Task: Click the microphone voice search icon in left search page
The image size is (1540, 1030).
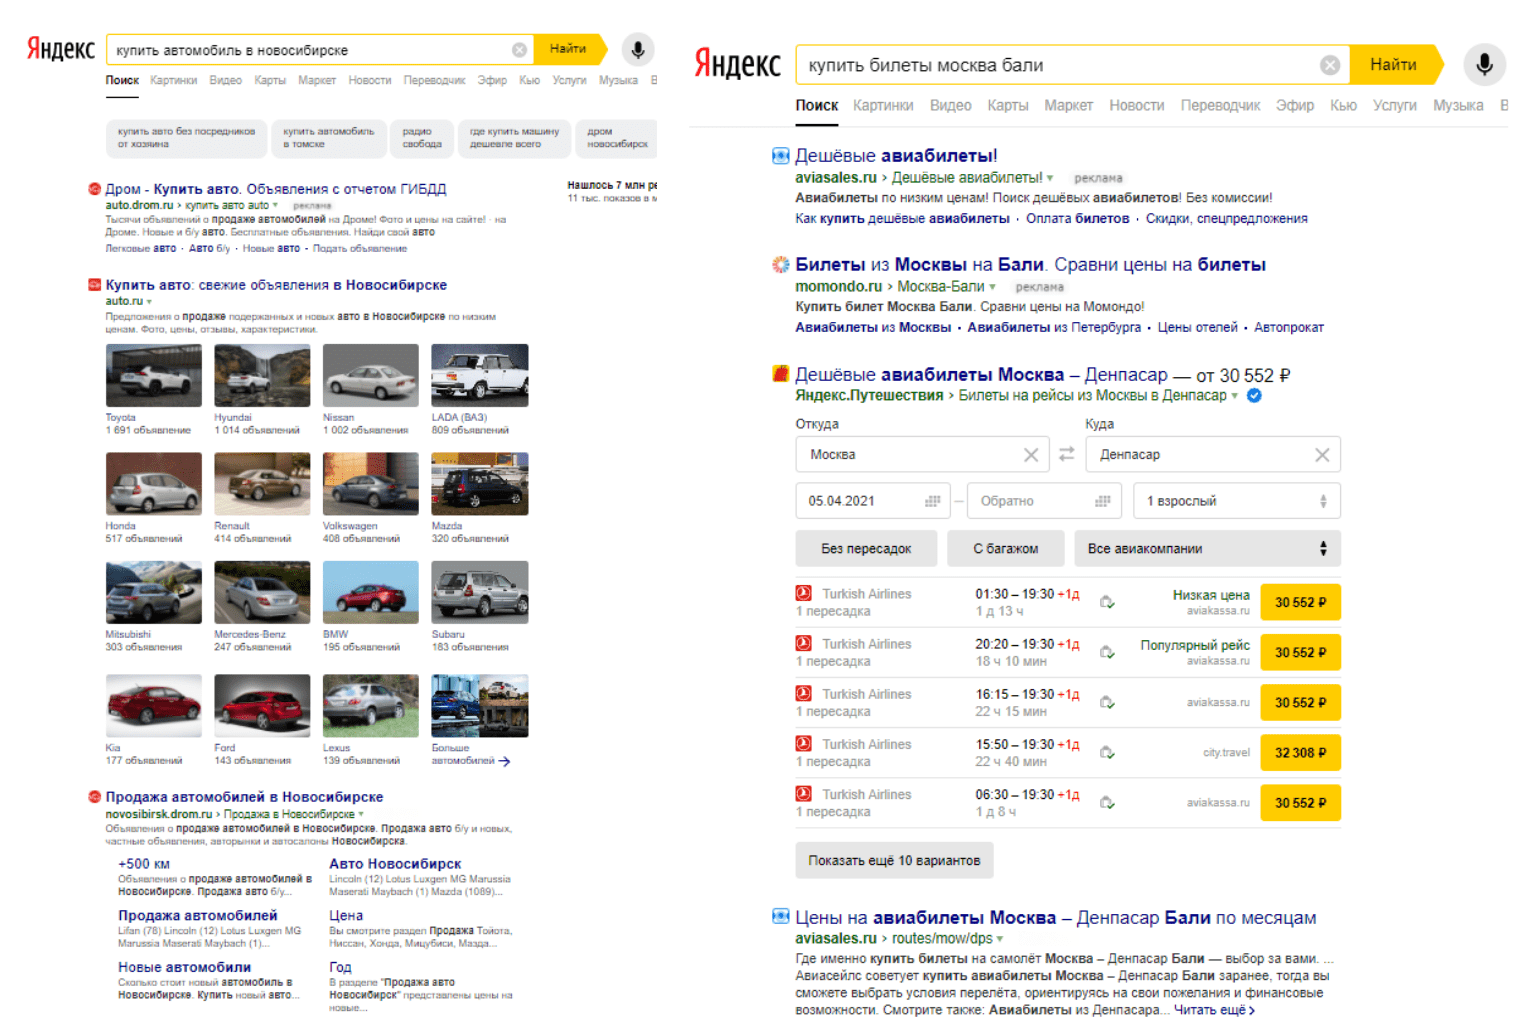Action: [x=637, y=49]
